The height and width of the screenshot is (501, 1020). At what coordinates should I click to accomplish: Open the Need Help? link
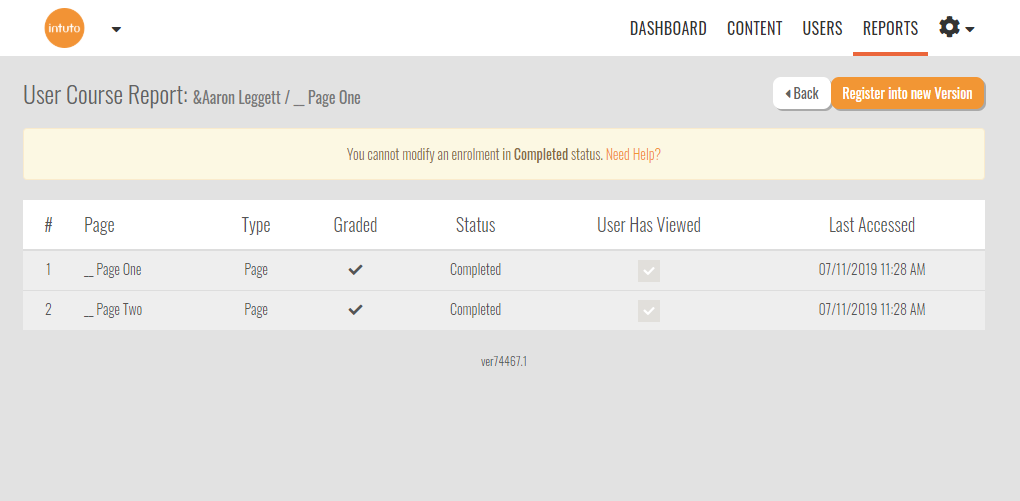[x=633, y=155]
